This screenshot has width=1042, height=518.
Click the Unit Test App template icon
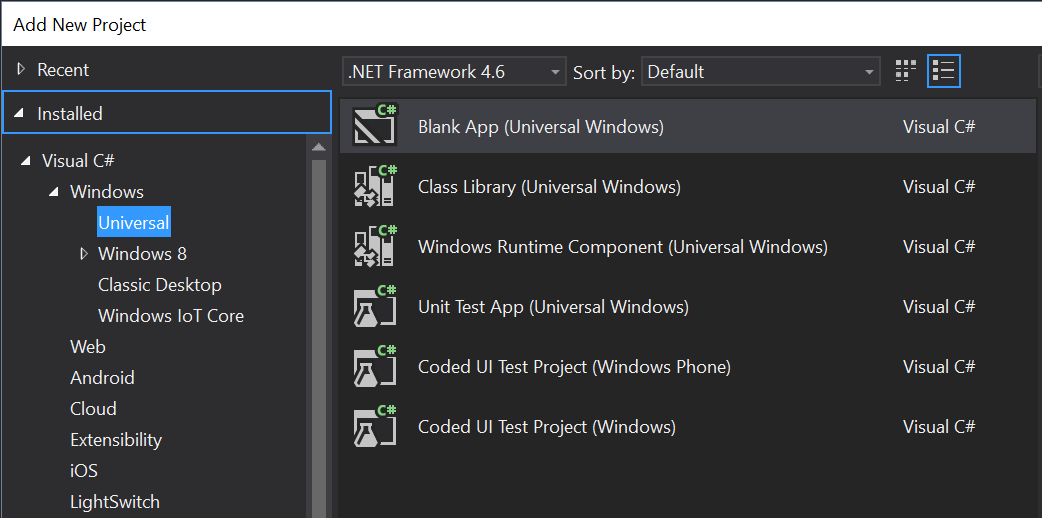tap(375, 305)
